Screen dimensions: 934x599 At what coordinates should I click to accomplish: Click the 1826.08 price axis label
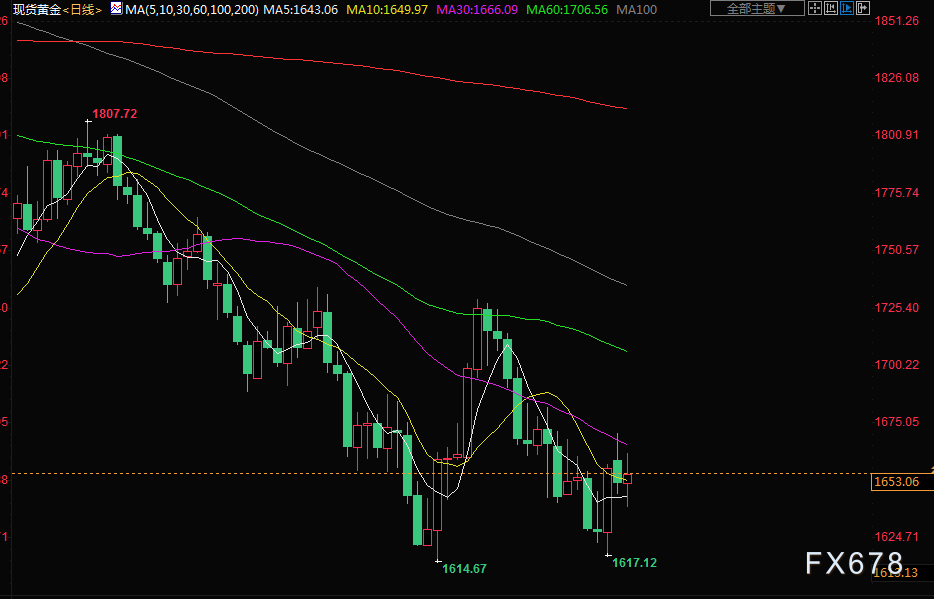896,77
